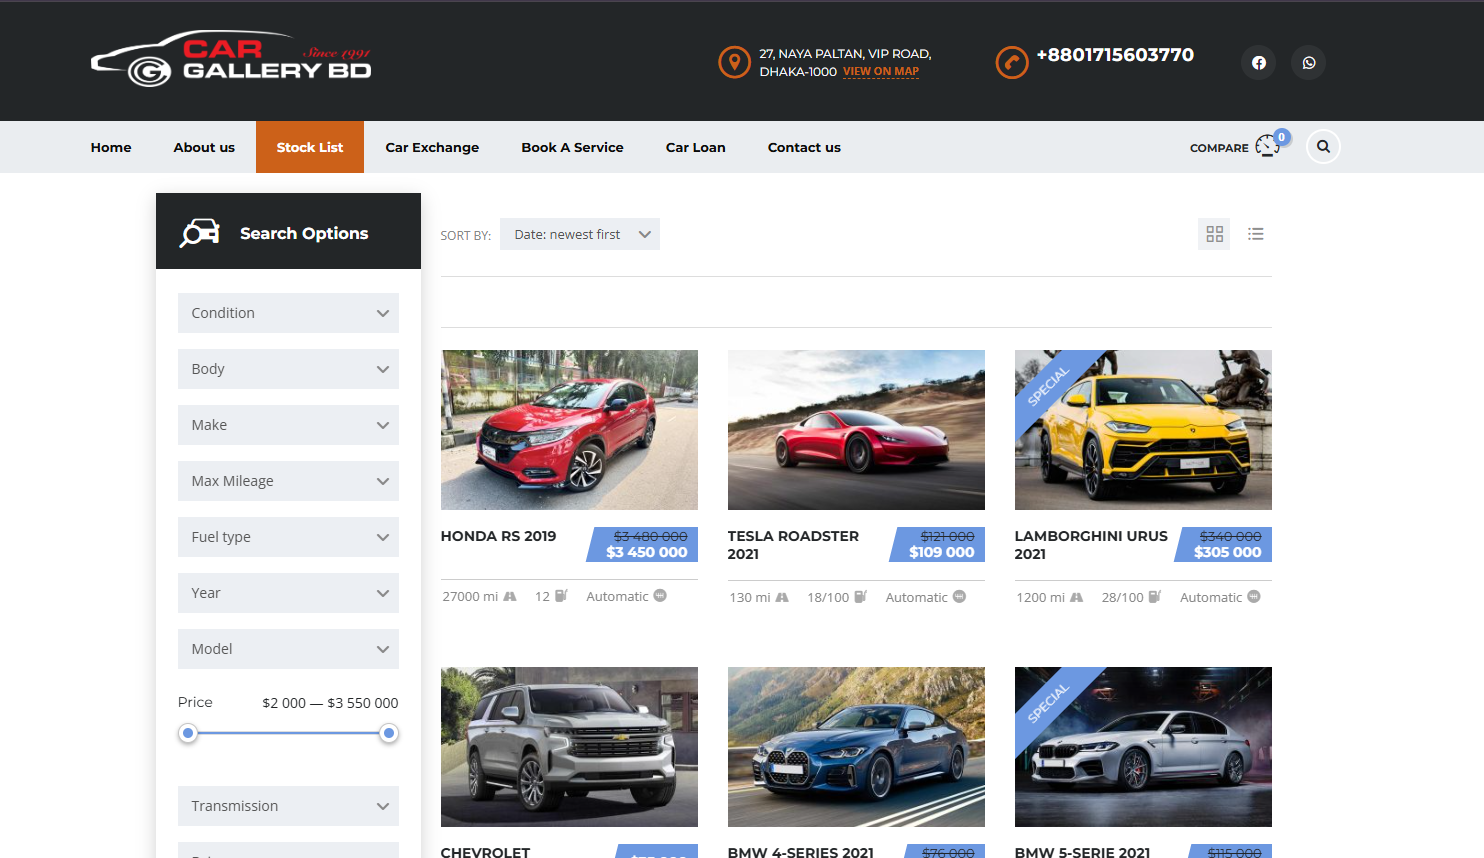
Task: Click fuel pump icon for Lamborghini Urus
Action: 1155,597
